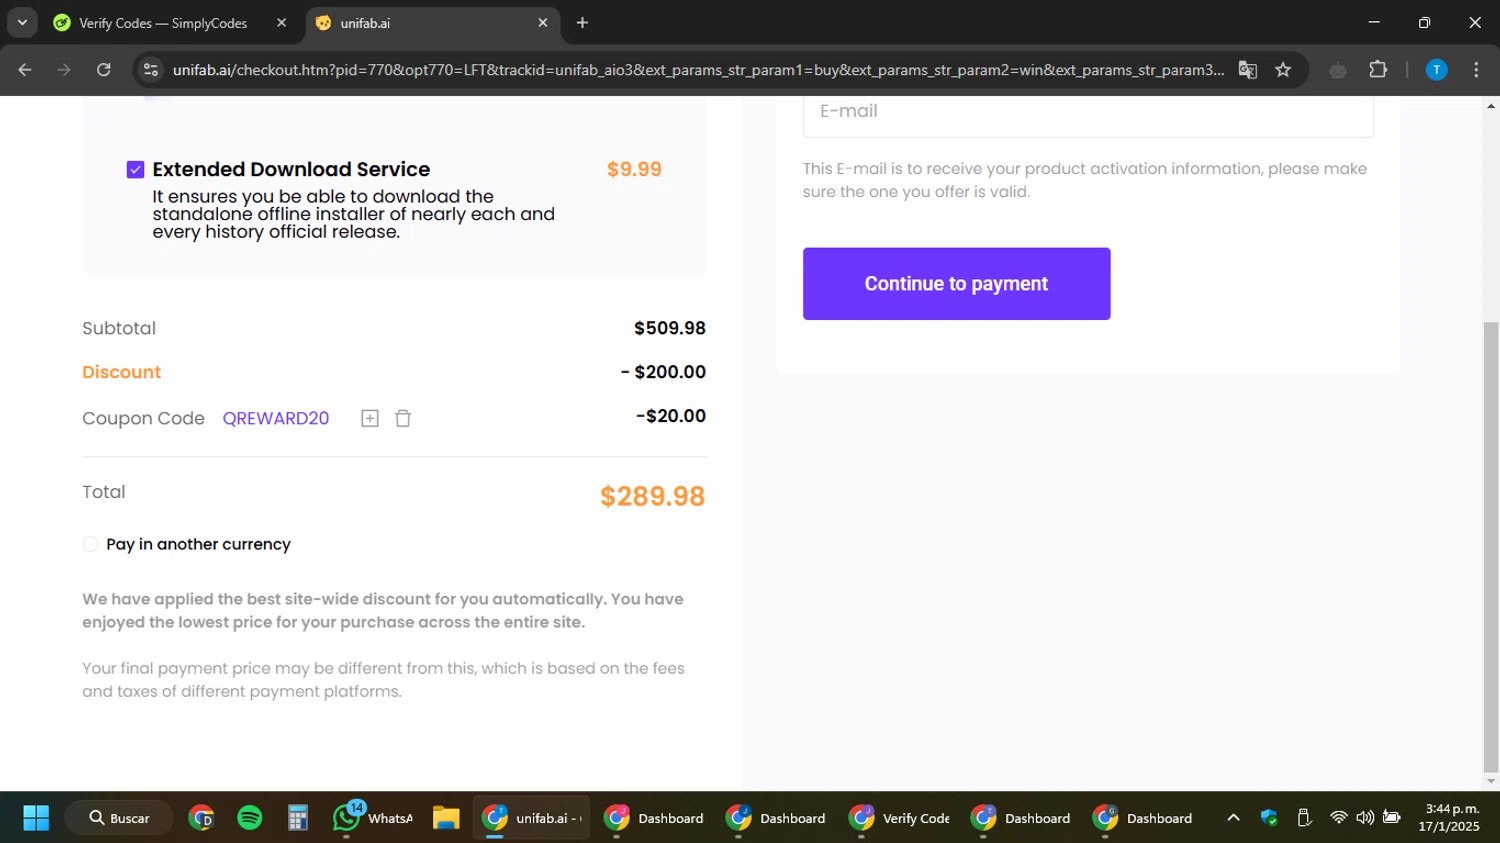Open the Wi-Fi network tray icon
The image size is (1500, 843).
(1338, 818)
